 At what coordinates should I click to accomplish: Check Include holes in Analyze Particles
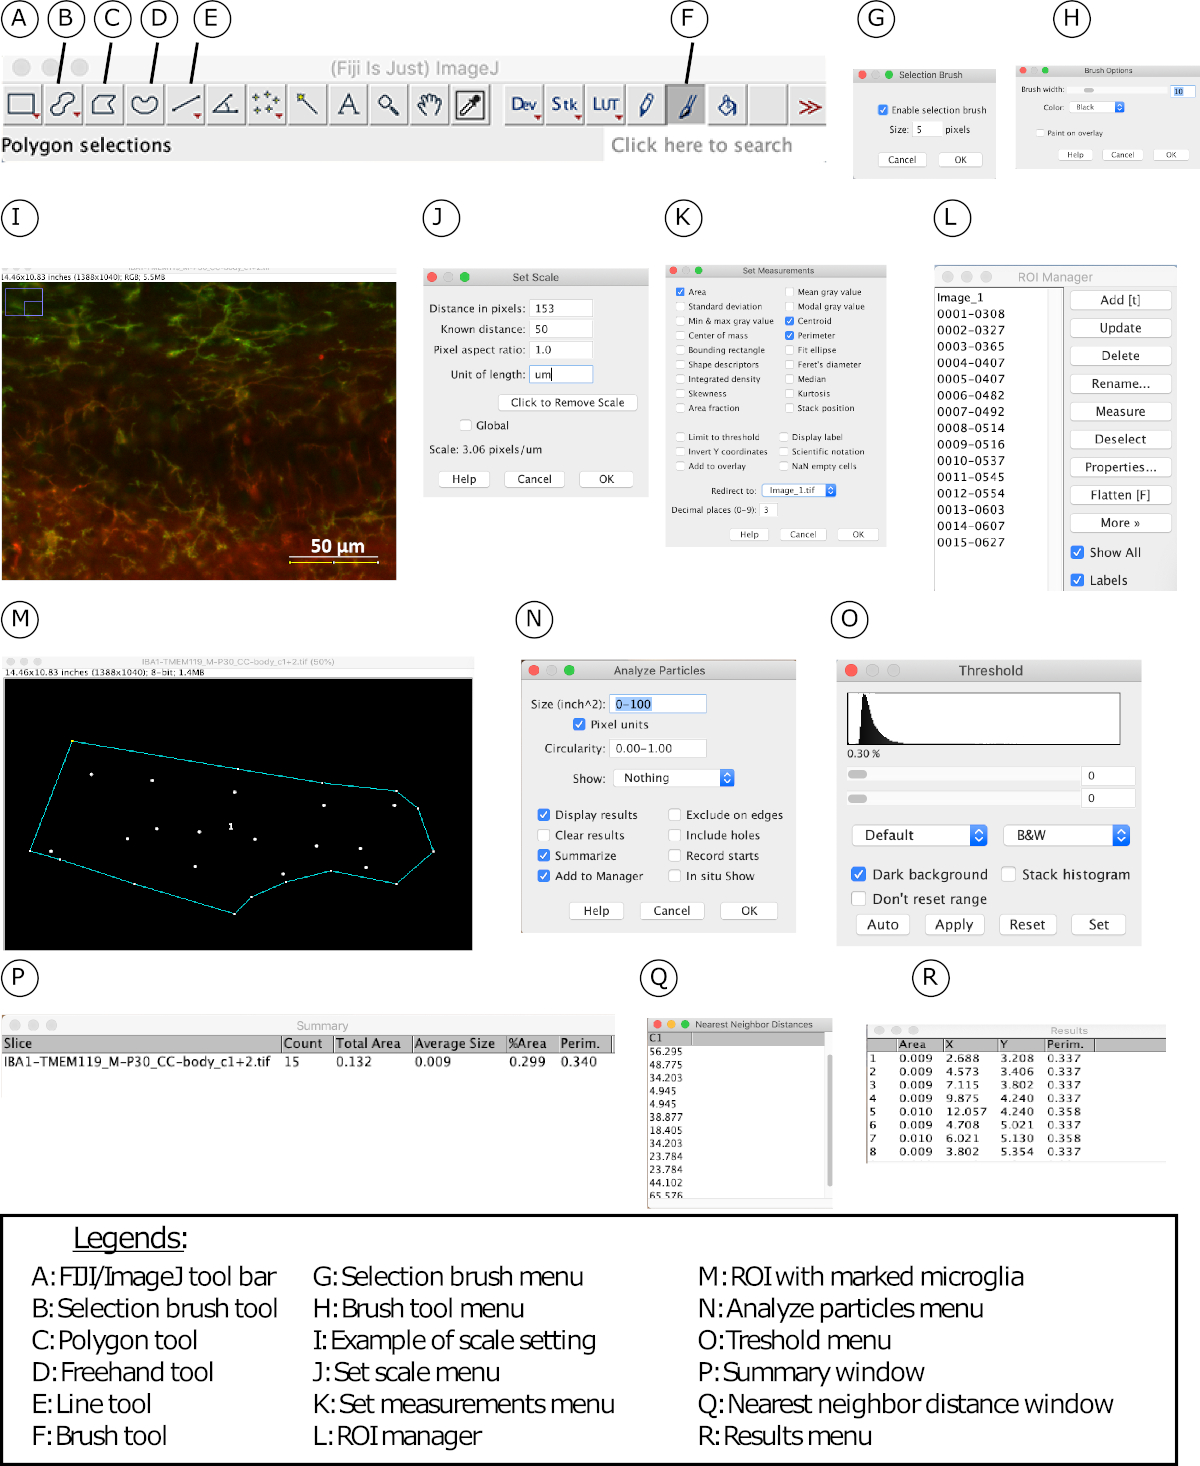pyautogui.click(x=675, y=835)
